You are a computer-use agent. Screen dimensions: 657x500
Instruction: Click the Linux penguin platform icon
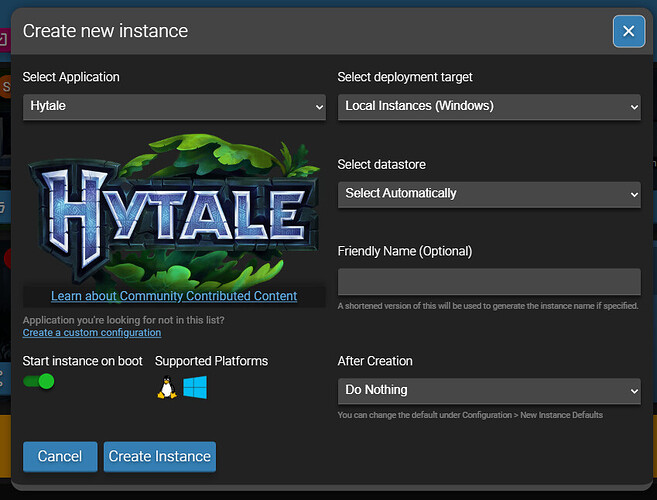click(167, 388)
